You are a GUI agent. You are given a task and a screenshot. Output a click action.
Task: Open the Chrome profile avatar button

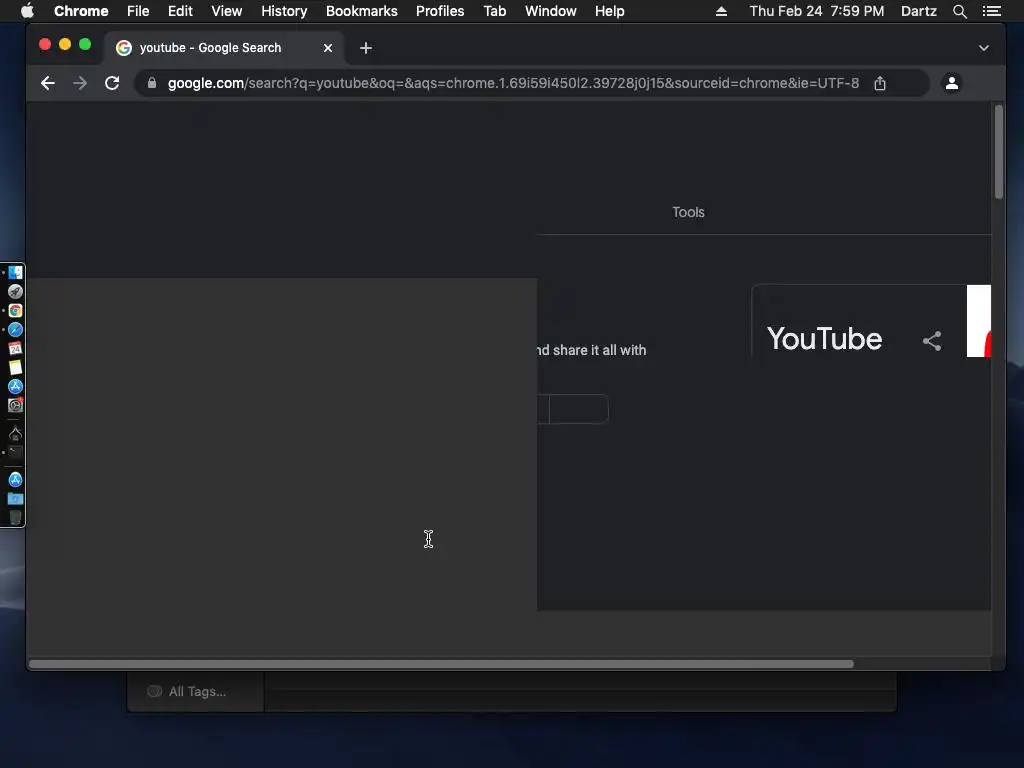click(x=952, y=83)
